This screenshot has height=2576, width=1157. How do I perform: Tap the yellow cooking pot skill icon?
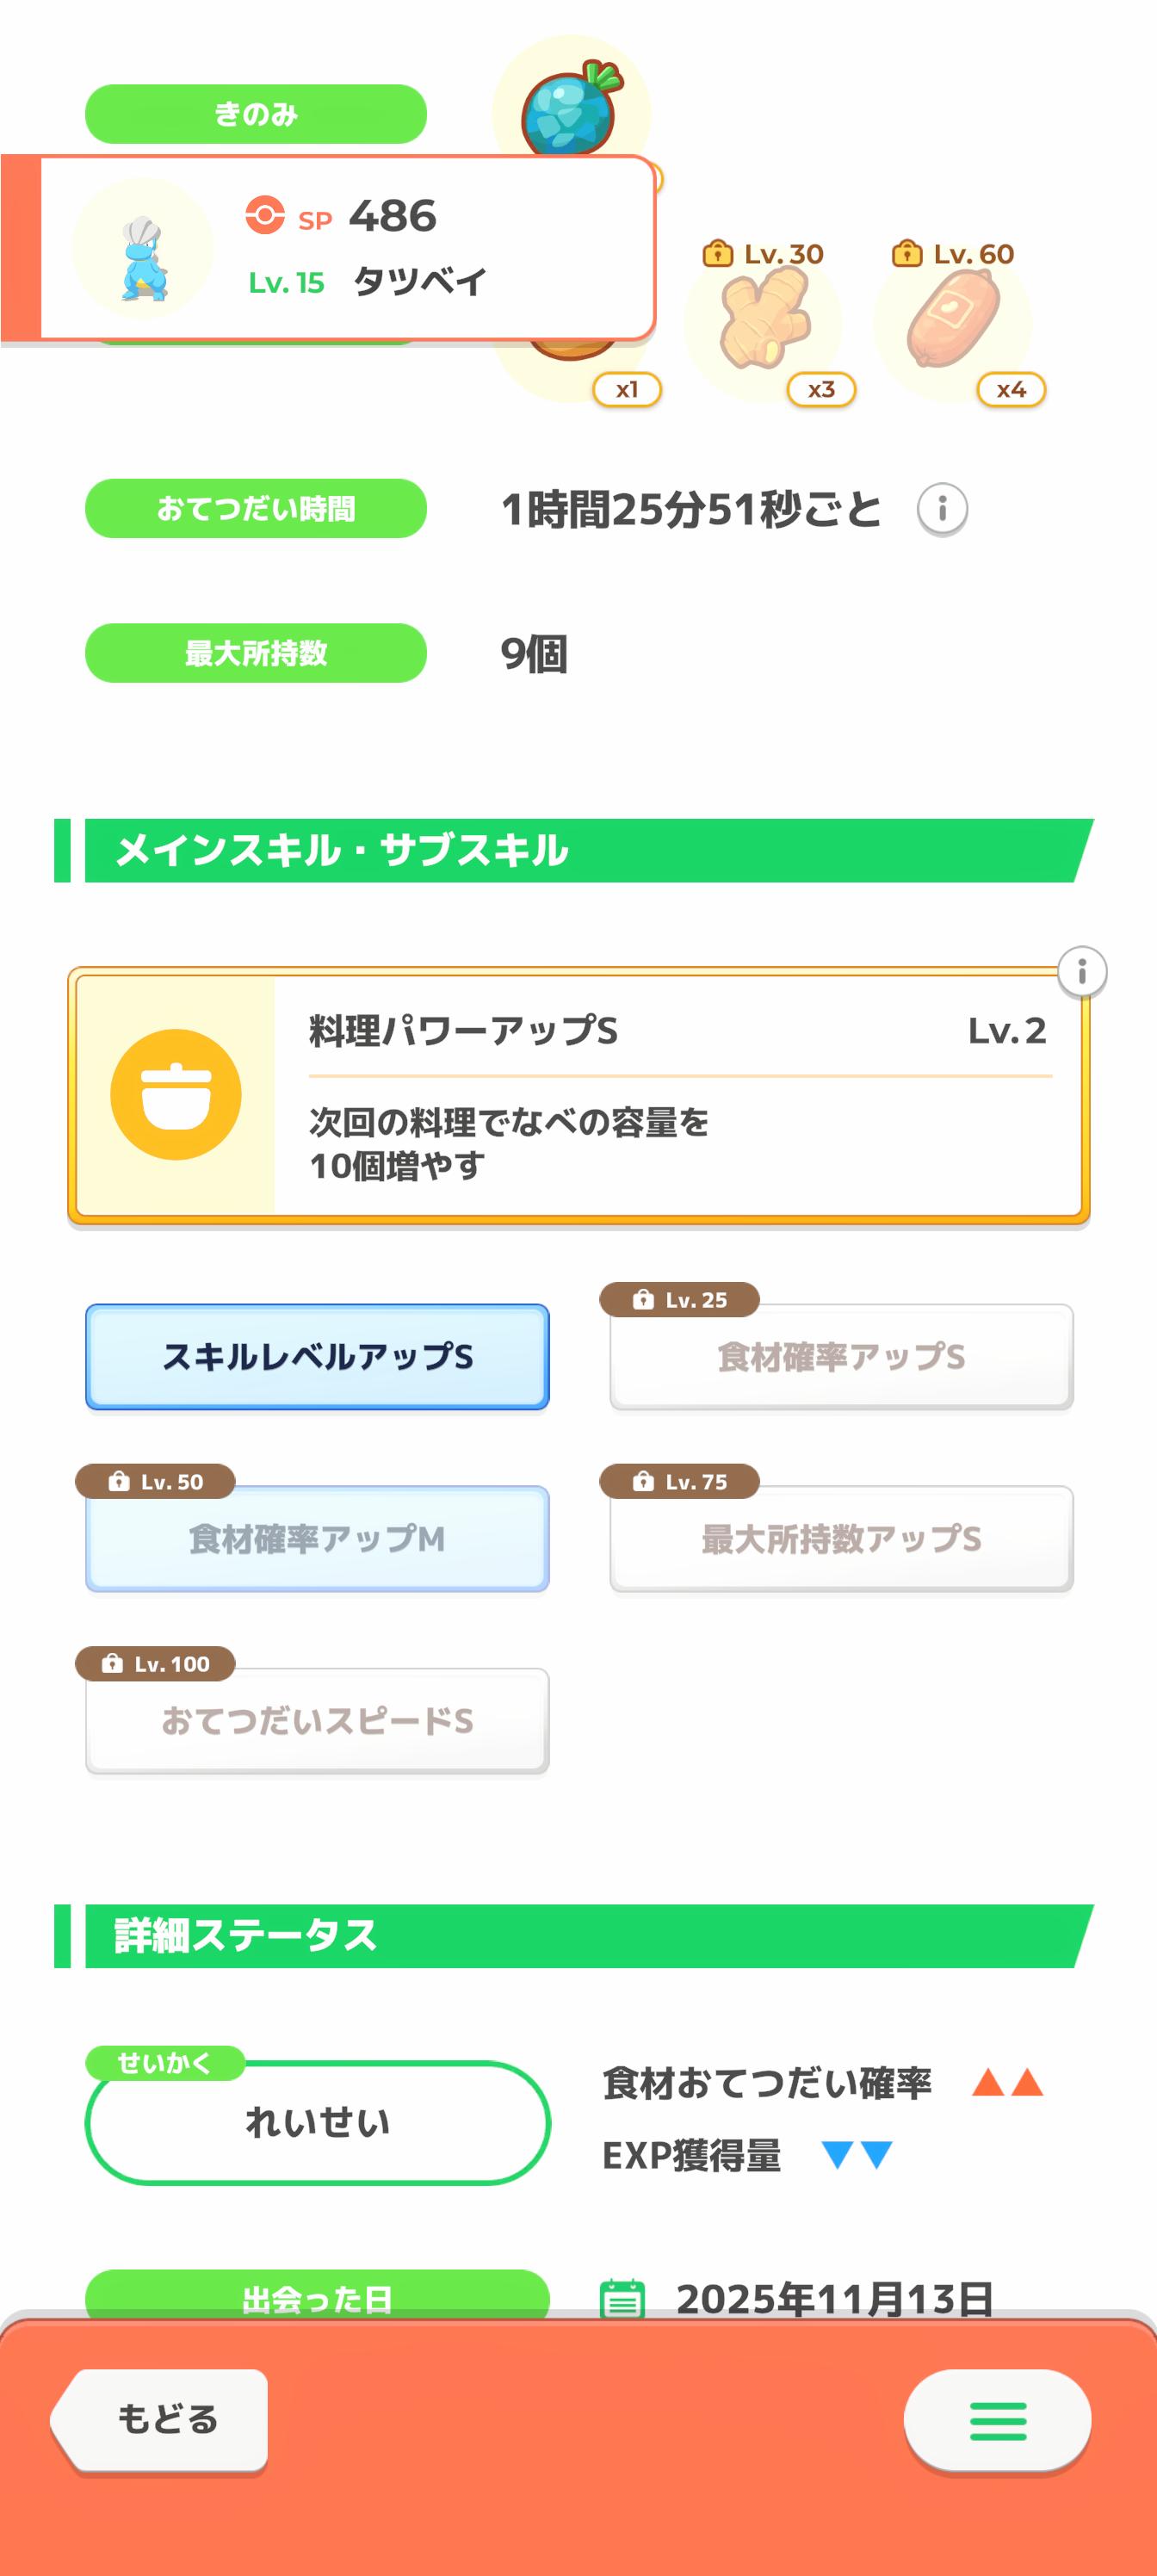pos(176,1094)
